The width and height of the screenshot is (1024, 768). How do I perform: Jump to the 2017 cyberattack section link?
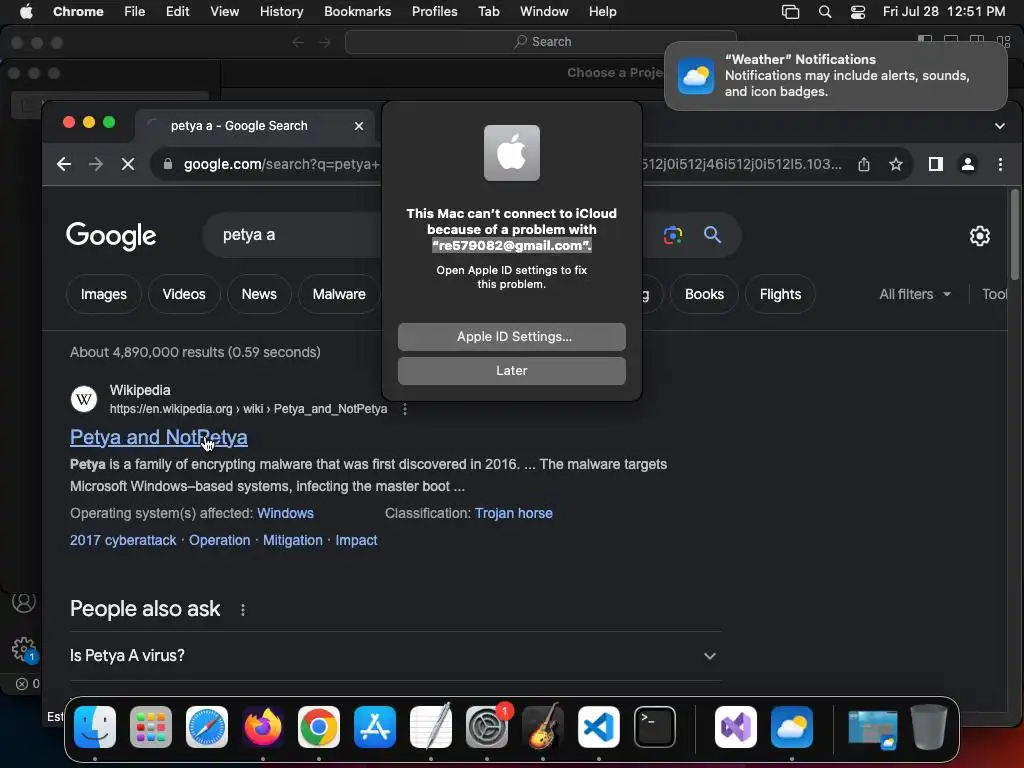[123, 540]
